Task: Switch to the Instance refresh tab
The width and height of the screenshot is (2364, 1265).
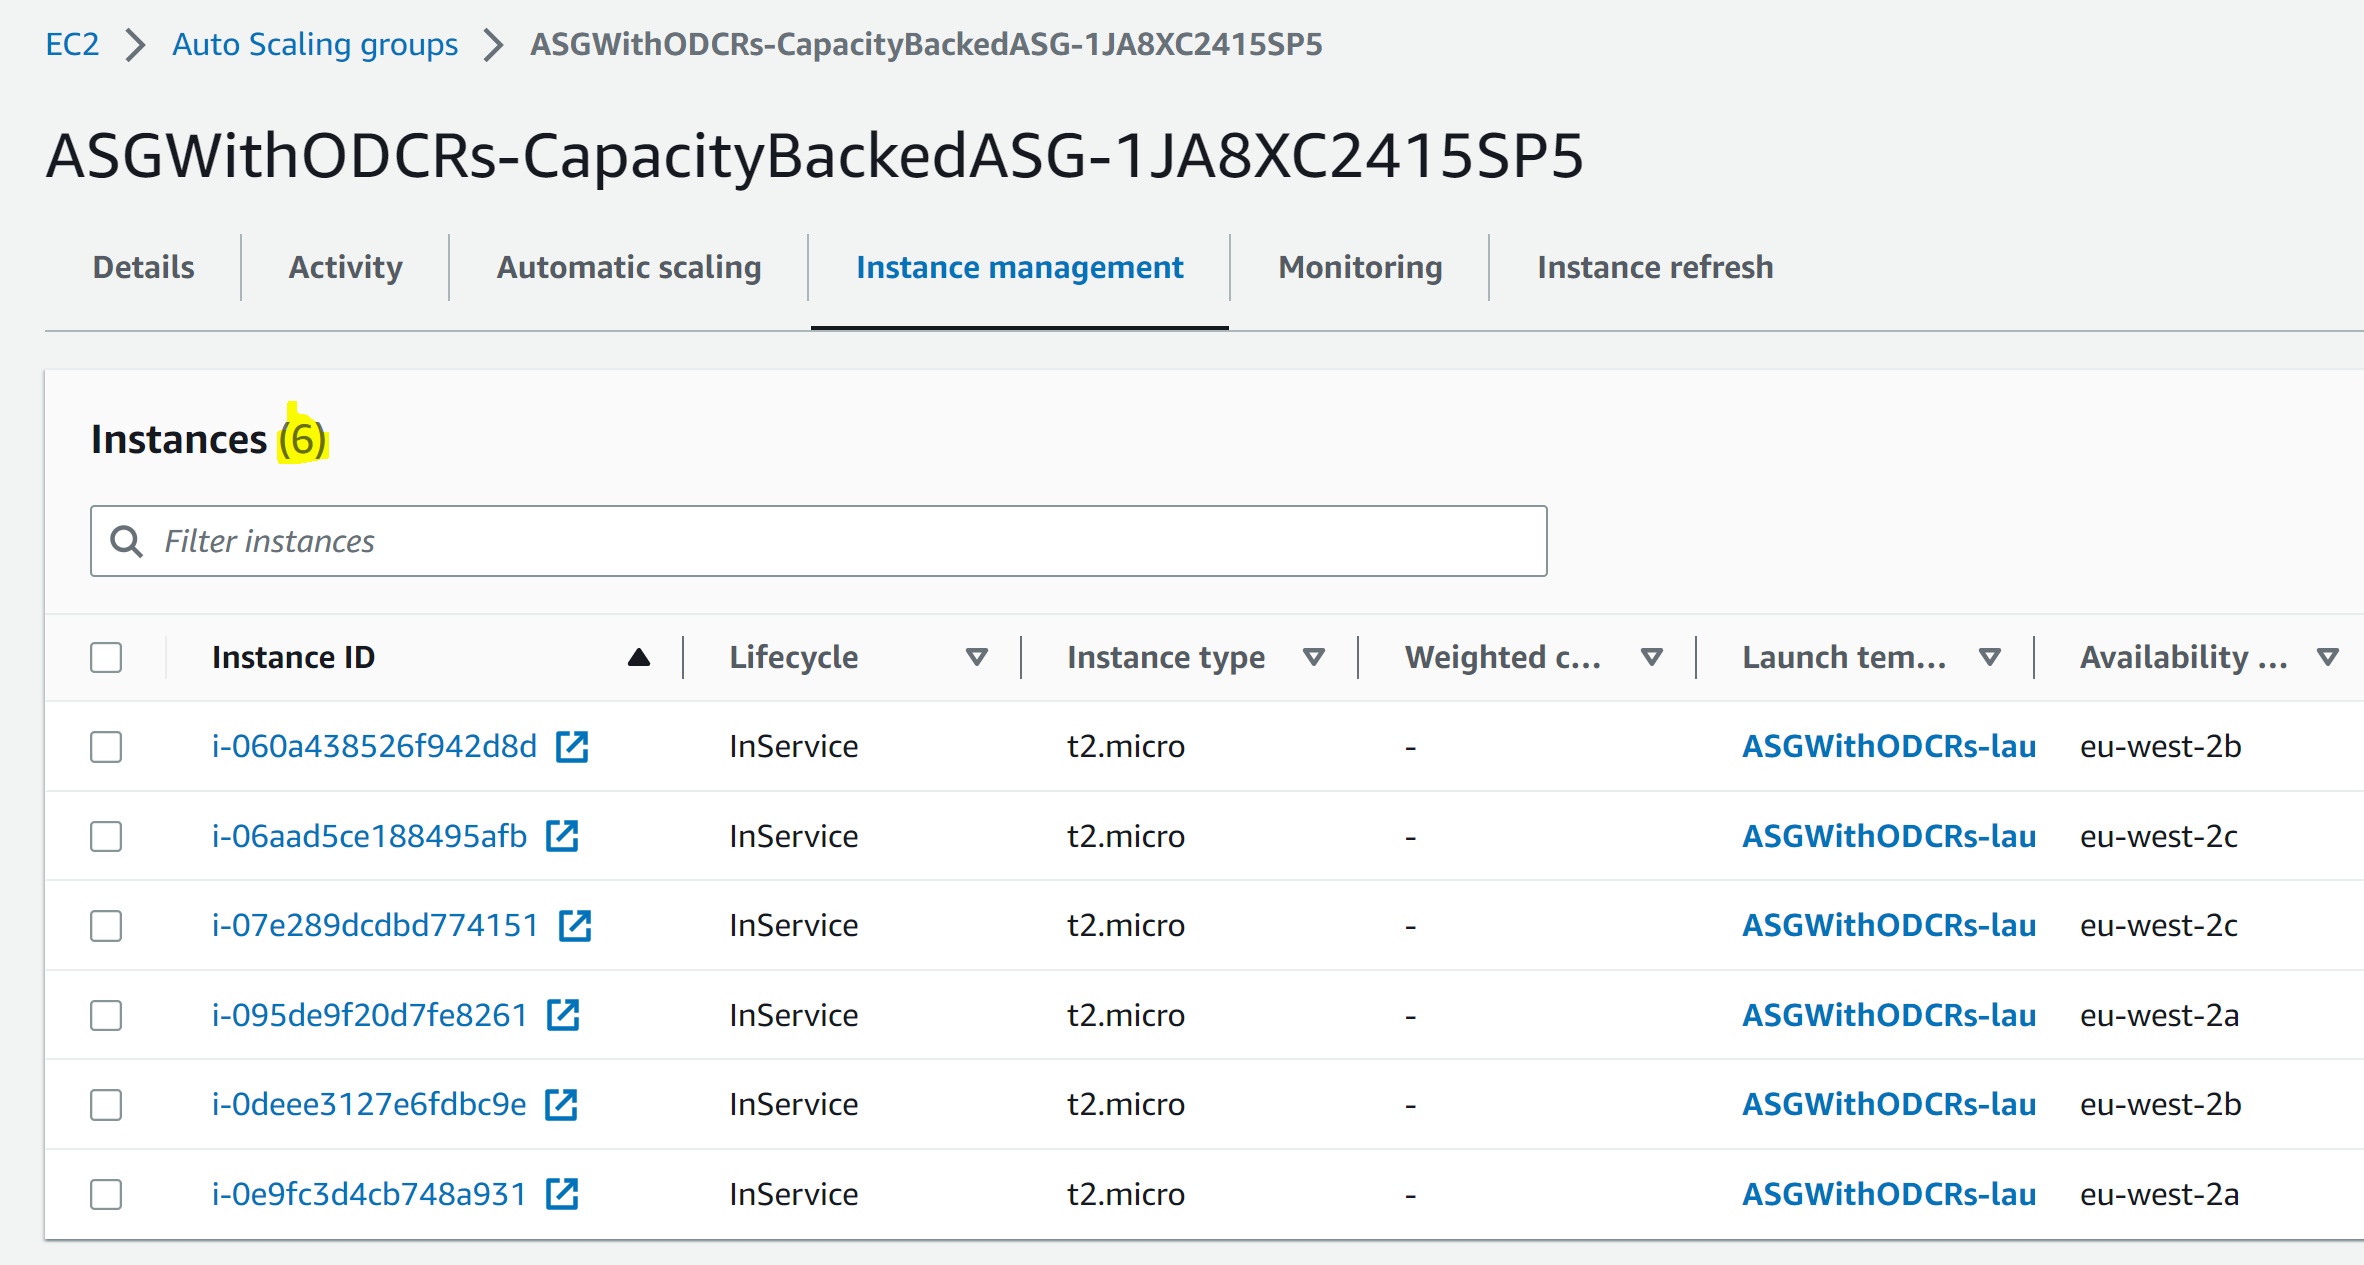Action: point(1655,267)
